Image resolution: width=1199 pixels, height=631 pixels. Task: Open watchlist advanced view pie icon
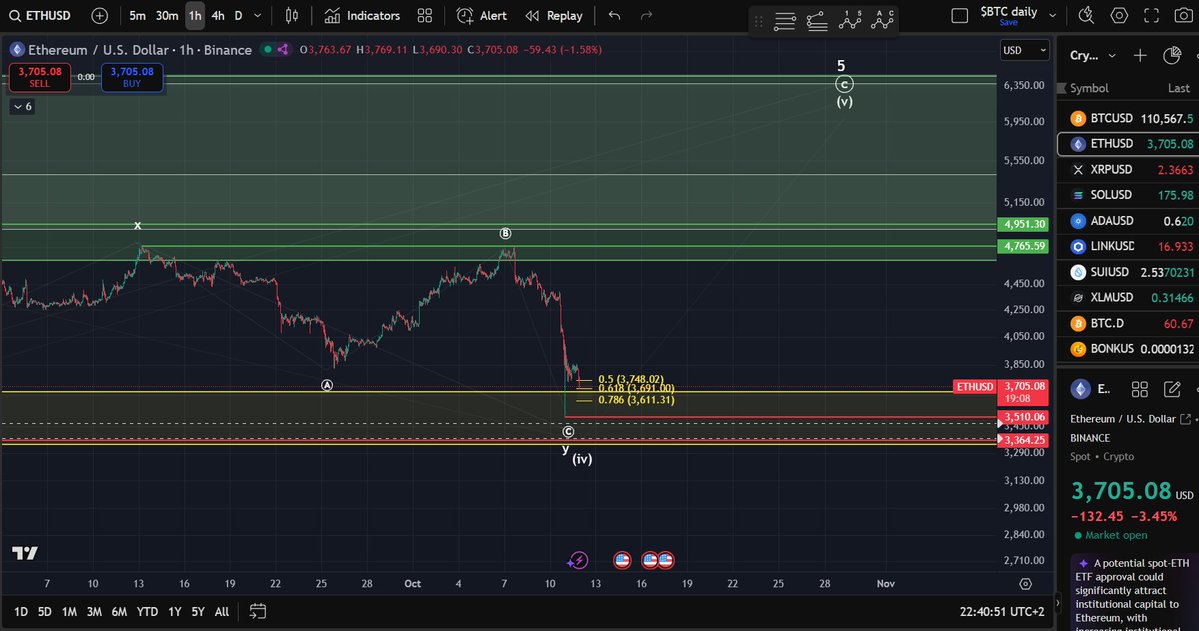[1171, 55]
